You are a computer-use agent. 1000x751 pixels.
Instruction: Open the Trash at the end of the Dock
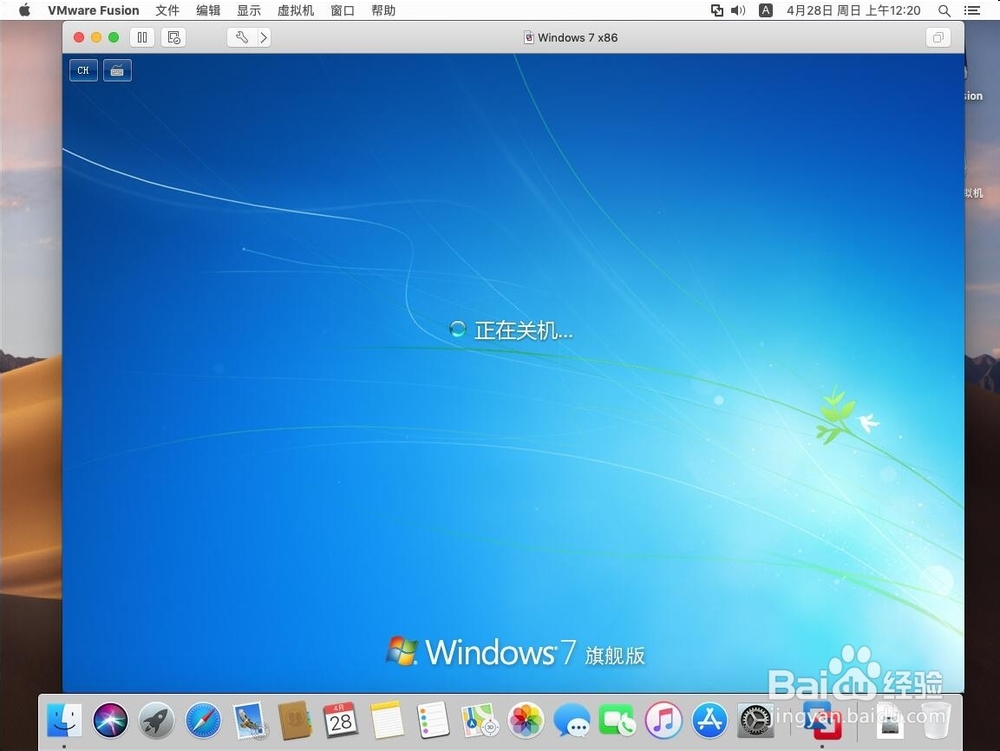click(x=936, y=719)
